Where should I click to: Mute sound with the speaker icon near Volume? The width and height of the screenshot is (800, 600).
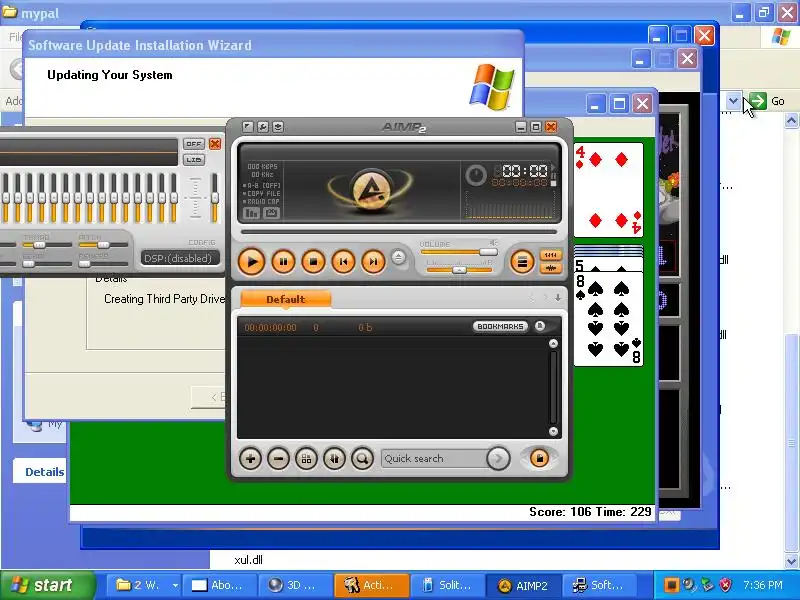[x=493, y=243]
